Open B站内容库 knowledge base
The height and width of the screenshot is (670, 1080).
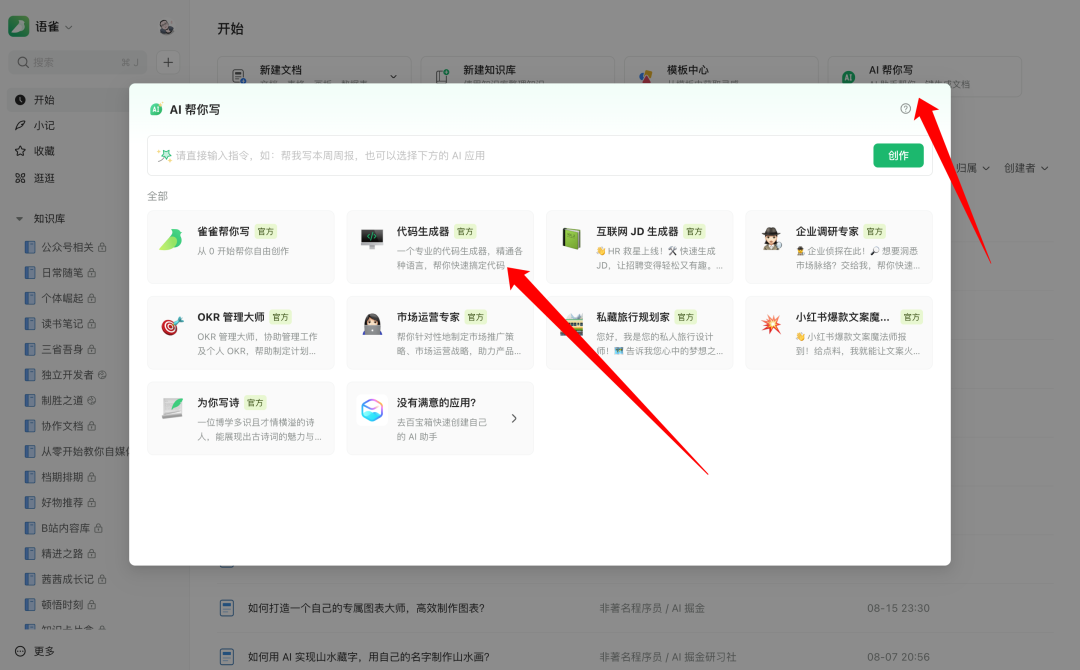(x=65, y=528)
